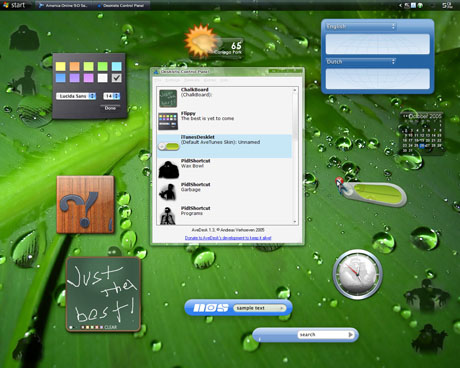
Task: Open the English language dropdown
Action: tap(360, 26)
